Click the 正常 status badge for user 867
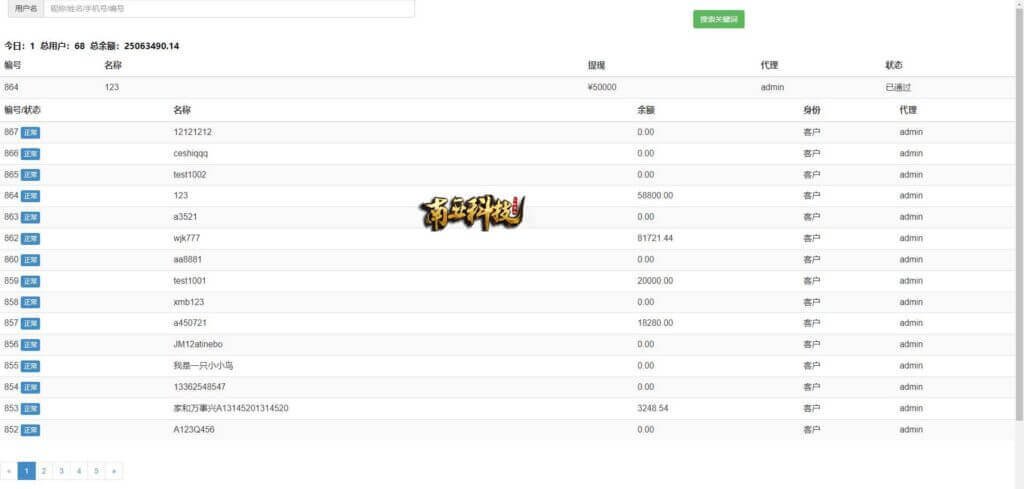Screen dimensions: 1024x489 click(x=30, y=133)
